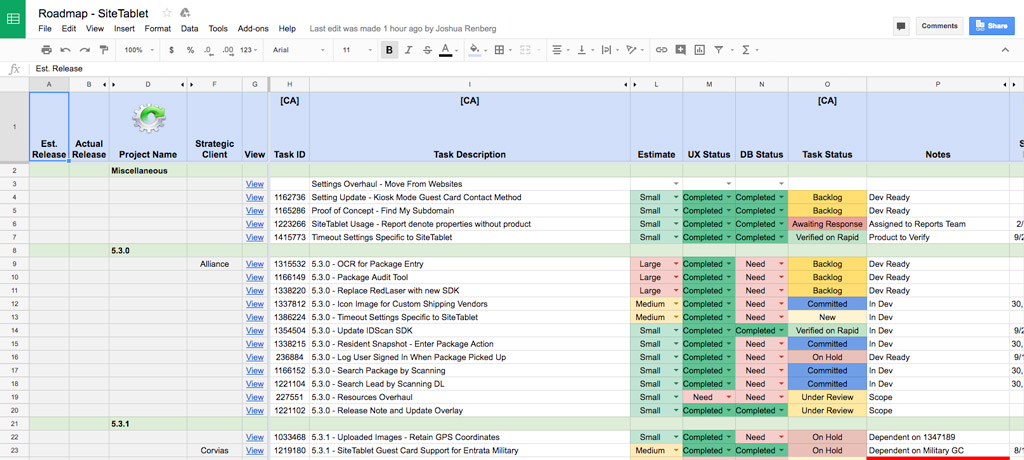Open the zoom 100% dropdown

pos(139,50)
